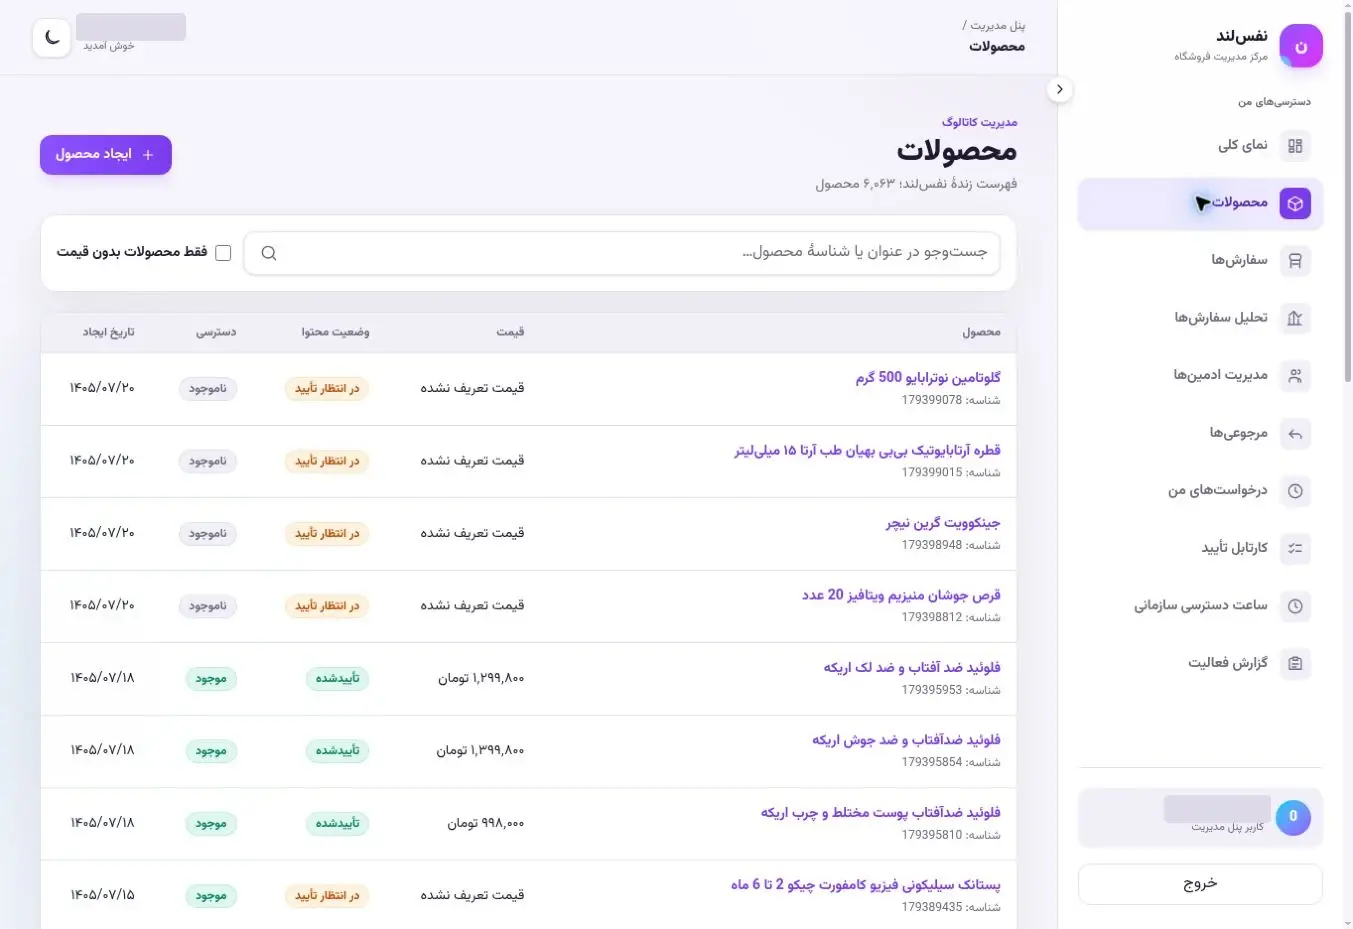Click the خروج logout button
Screen dimensions: 1353x929
click(1200, 884)
